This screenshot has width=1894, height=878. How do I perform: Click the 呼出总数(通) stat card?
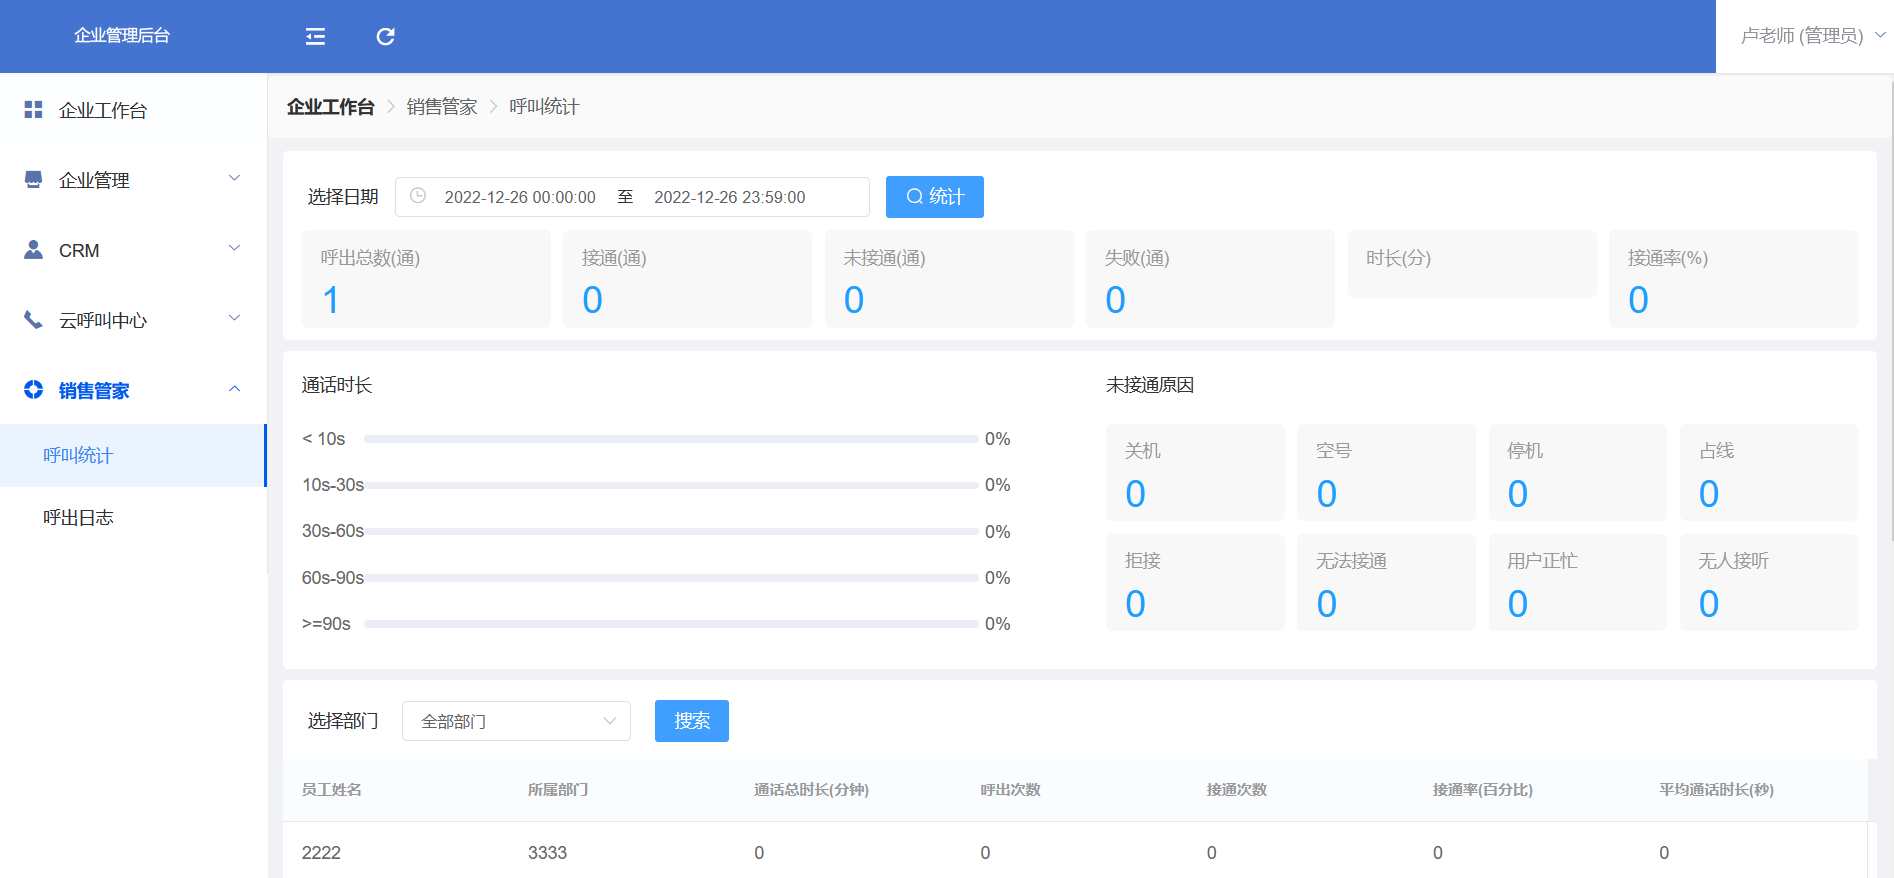pos(426,279)
